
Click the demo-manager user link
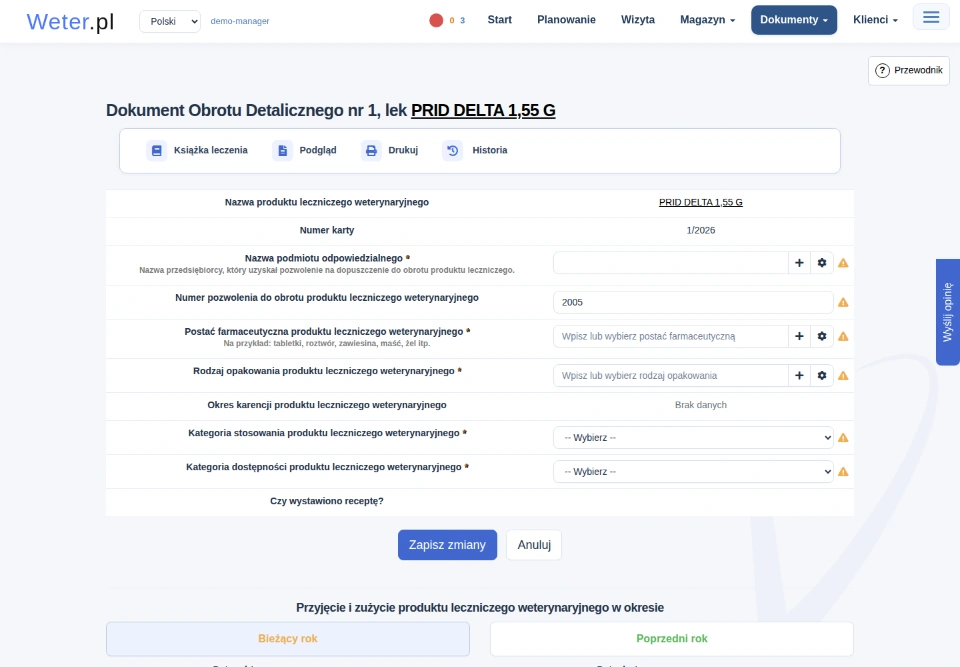239,21
